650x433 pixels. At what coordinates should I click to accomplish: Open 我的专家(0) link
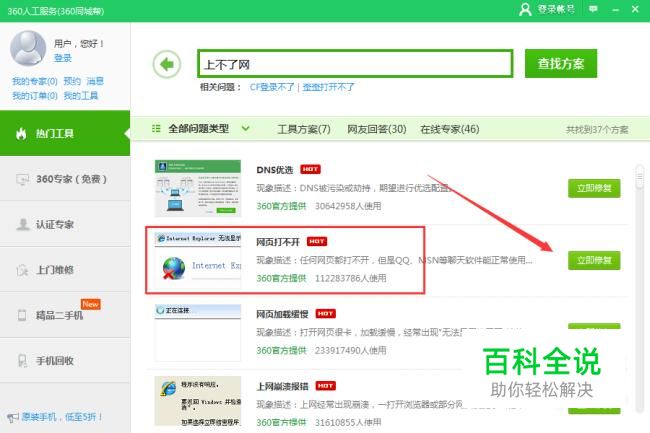35,81
